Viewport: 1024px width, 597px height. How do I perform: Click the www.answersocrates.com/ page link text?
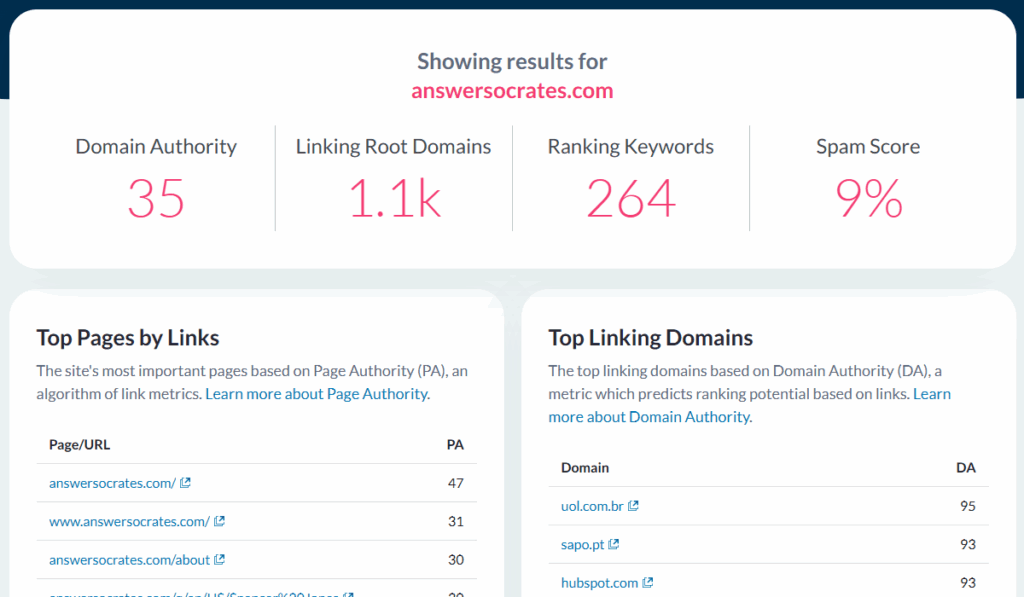coord(129,521)
